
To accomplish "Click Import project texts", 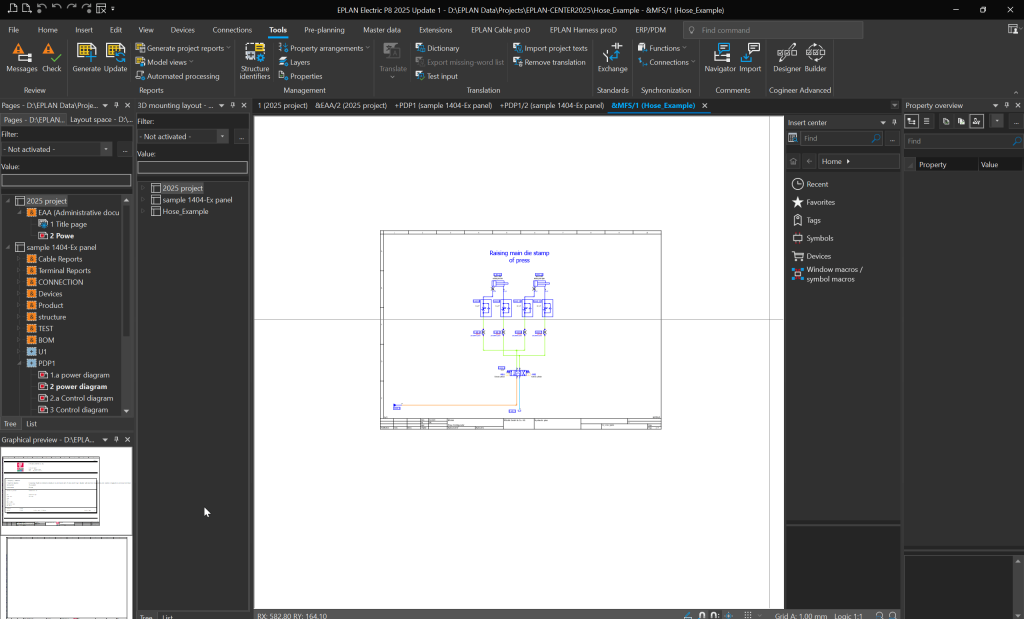I will tap(550, 48).
